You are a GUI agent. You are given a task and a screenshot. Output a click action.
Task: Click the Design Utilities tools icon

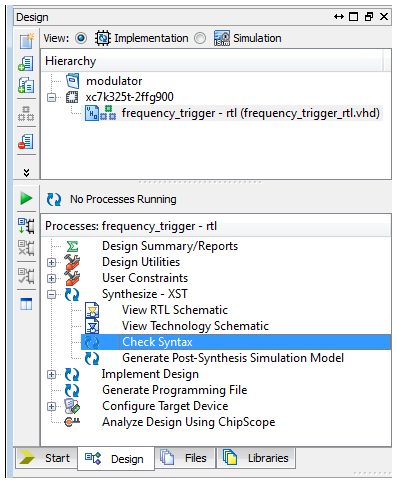pos(72,262)
